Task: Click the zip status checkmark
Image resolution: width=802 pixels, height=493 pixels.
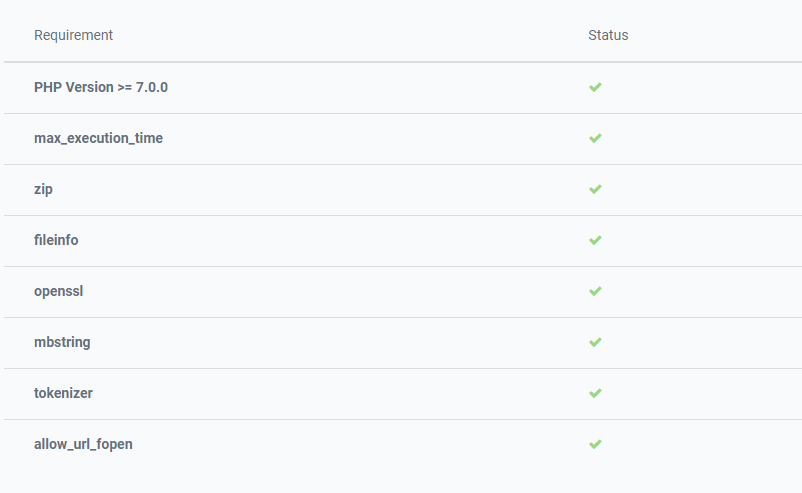Action: click(x=595, y=190)
